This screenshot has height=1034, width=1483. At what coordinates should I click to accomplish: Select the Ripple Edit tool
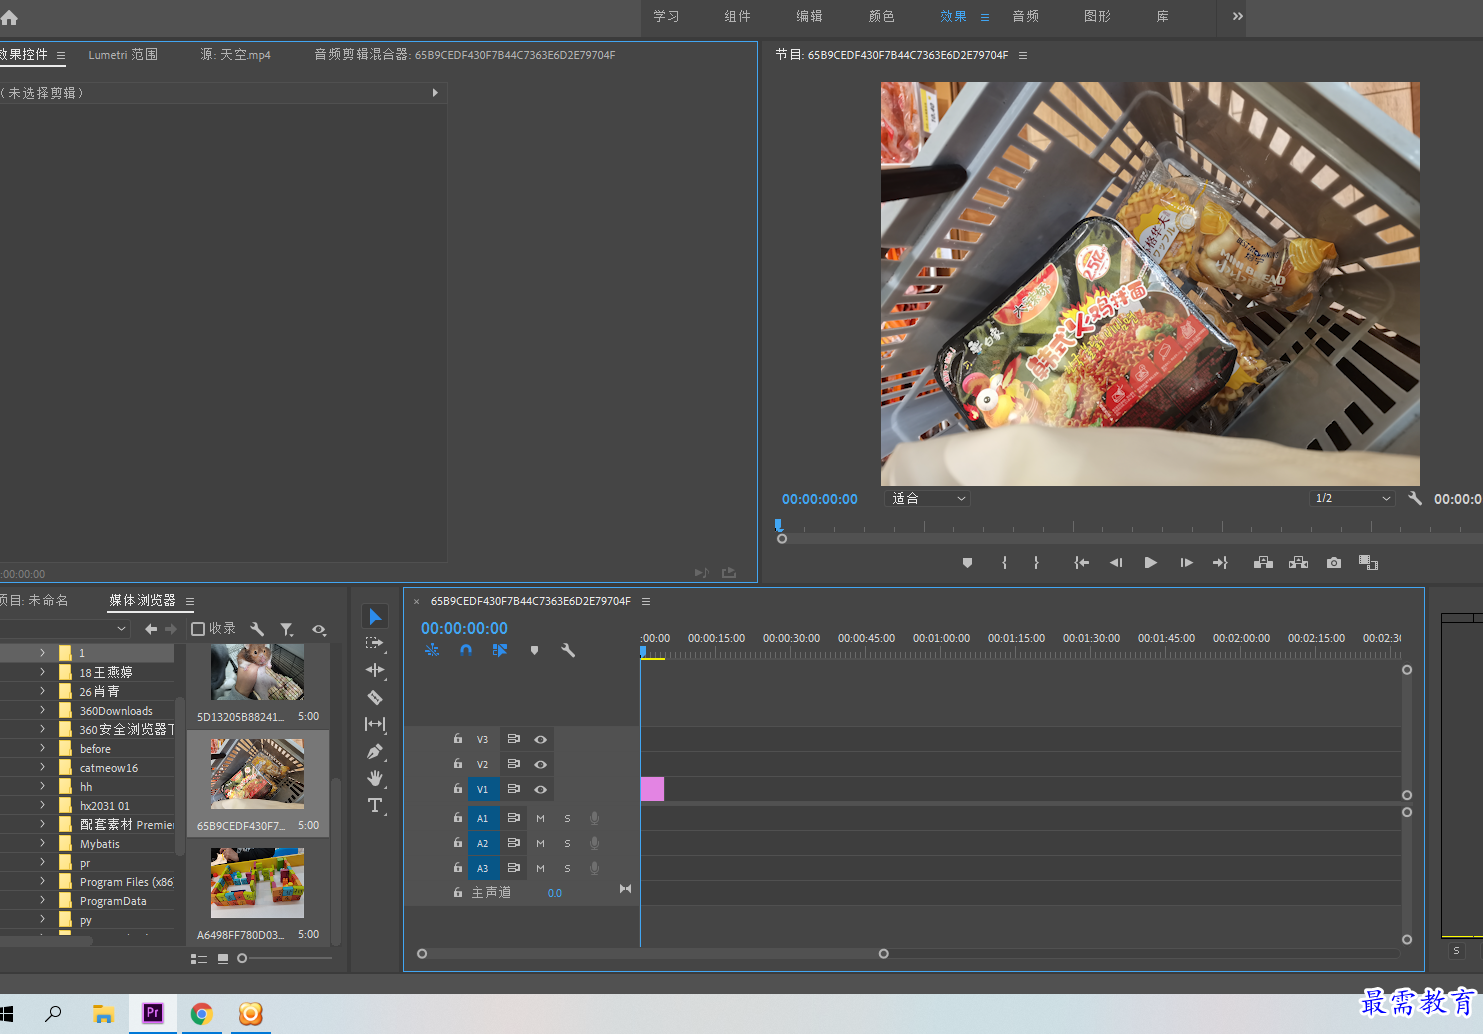coord(375,670)
